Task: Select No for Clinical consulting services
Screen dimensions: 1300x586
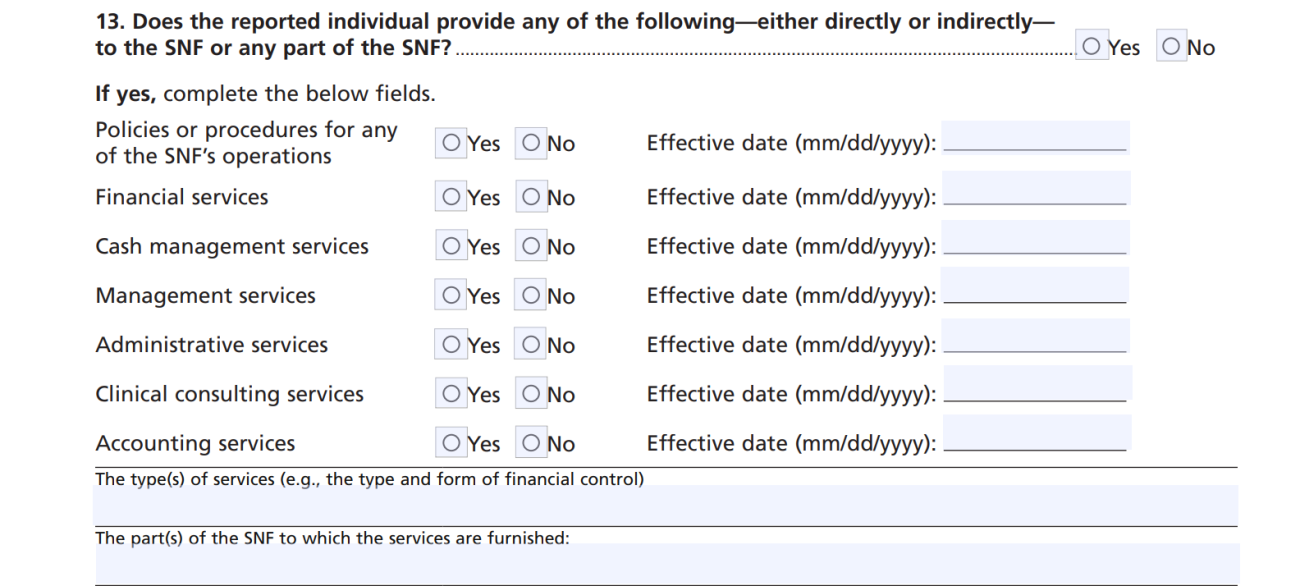Action: tap(531, 393)
